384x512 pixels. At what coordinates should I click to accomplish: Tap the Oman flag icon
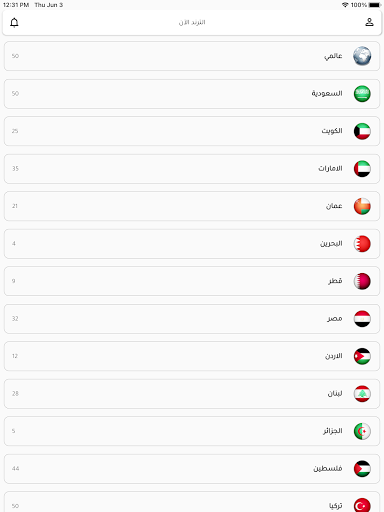[x=362, y=206]
